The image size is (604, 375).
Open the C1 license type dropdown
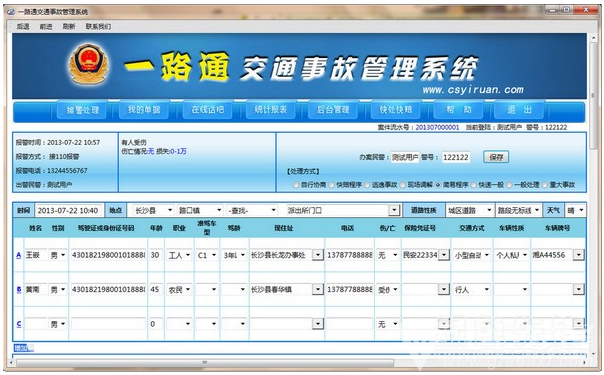207,255
